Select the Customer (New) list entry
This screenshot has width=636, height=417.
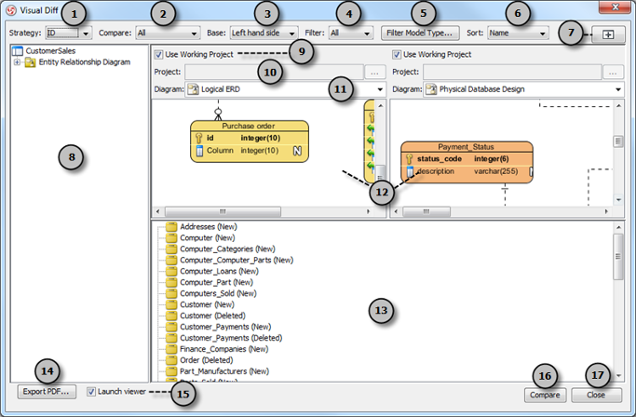[207, 305]
